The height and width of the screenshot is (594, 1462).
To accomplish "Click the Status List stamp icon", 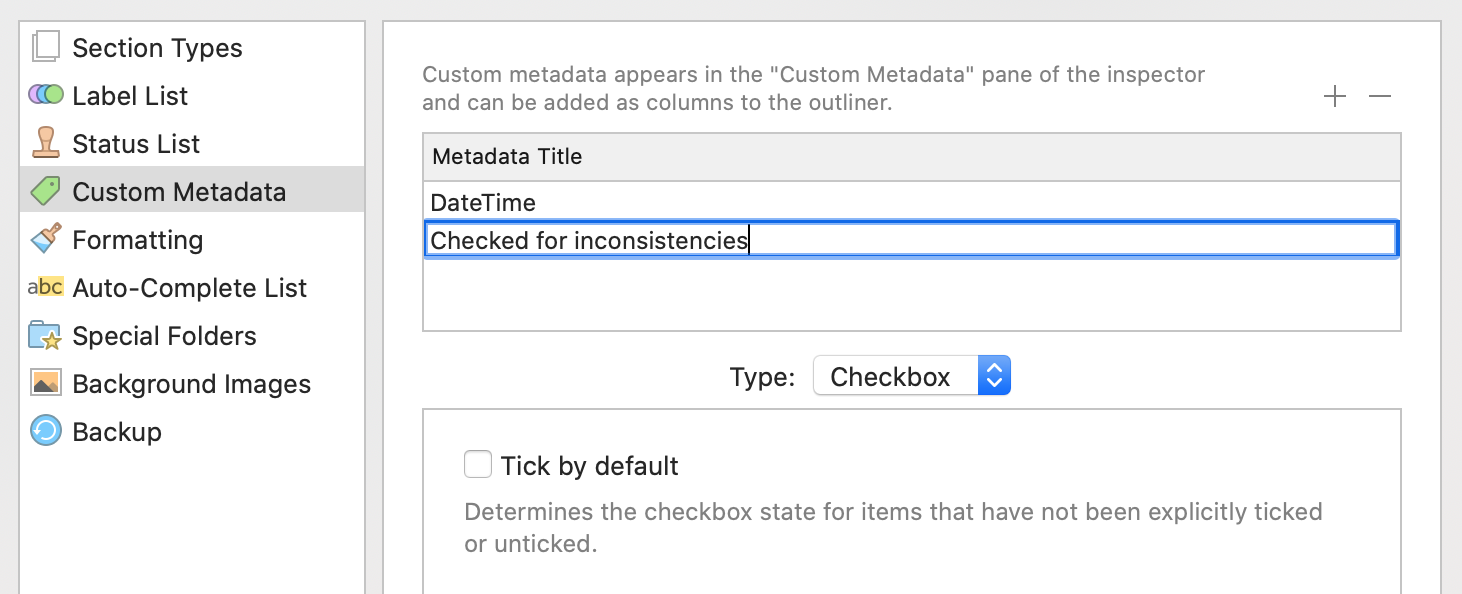I will [45, 143].
